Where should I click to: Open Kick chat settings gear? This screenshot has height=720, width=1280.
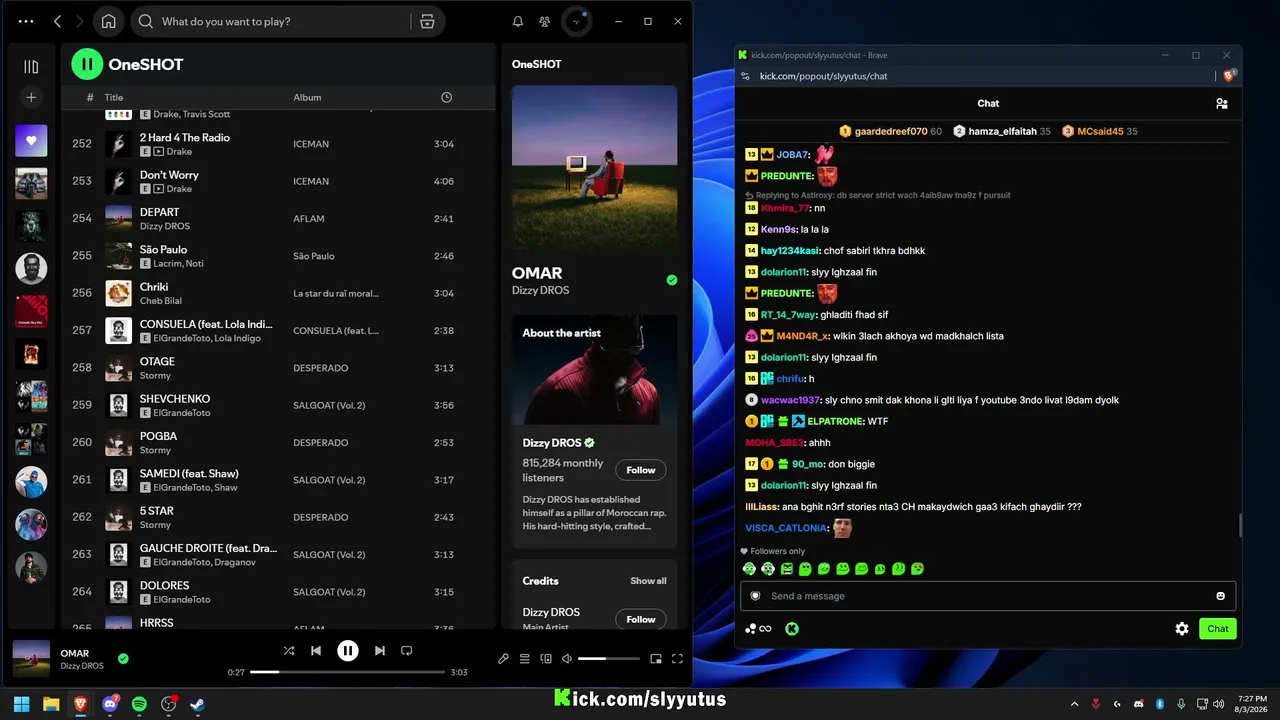tap(1182, 629)
